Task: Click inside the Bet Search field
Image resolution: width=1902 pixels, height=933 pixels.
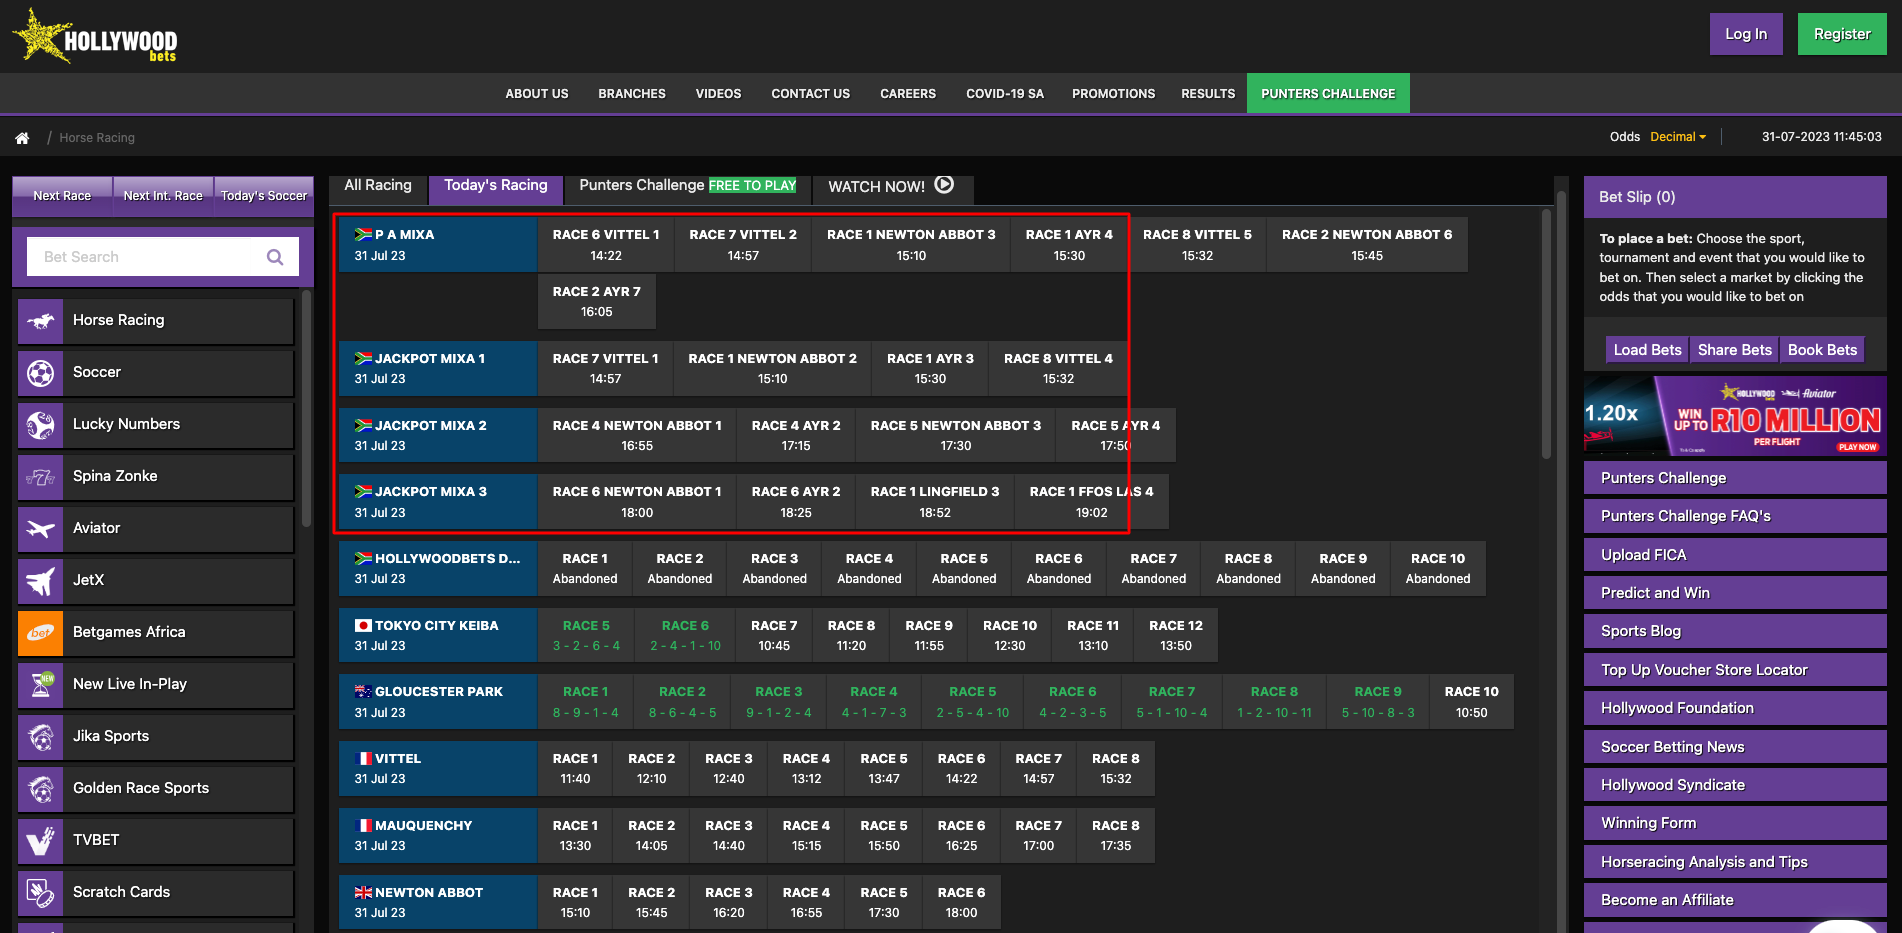Action: 150,256
